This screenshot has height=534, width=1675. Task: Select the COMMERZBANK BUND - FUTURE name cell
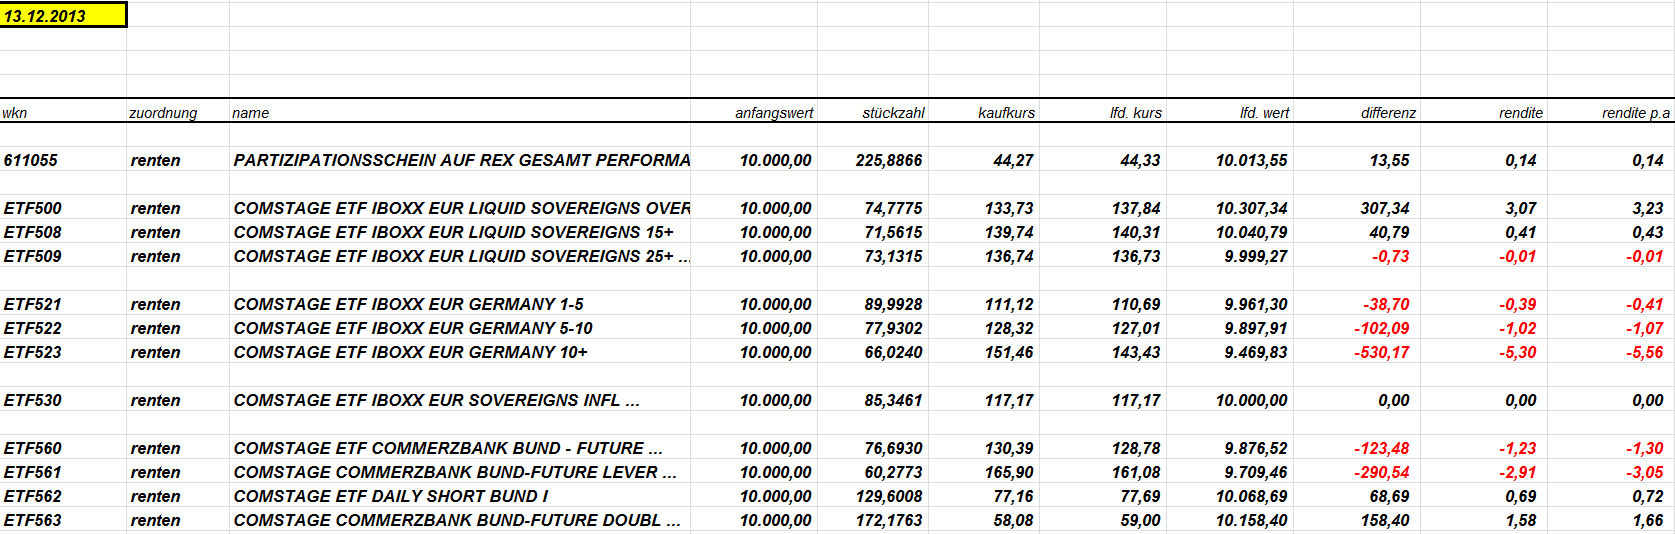460,447
